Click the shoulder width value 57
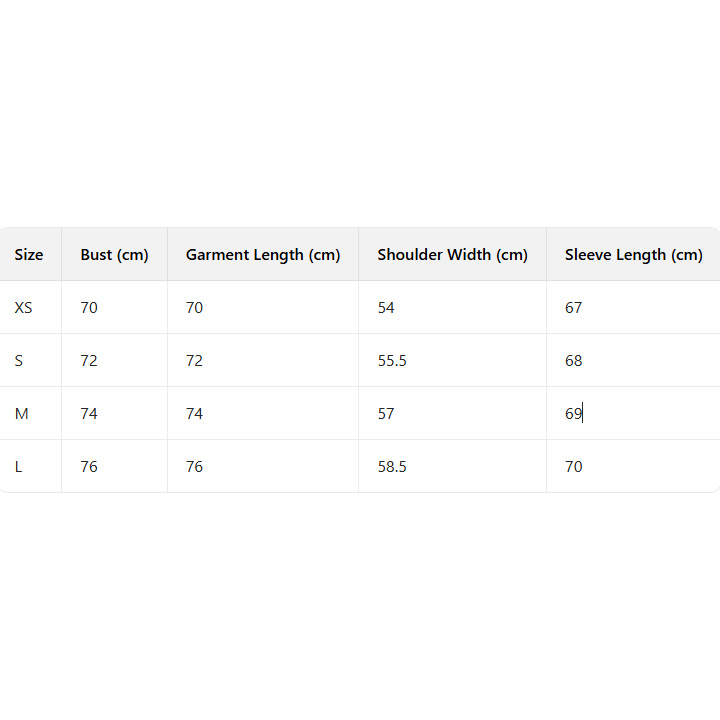Screen dimensions: 720x720 click(386, 414)
